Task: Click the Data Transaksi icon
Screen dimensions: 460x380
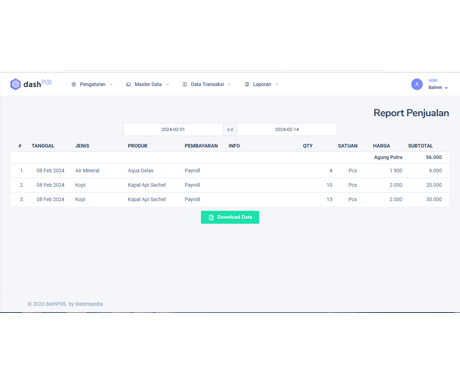Action: point(184,84)
